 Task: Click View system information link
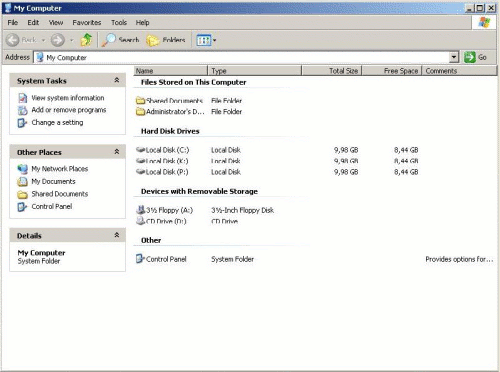click(x=68, y=98)
